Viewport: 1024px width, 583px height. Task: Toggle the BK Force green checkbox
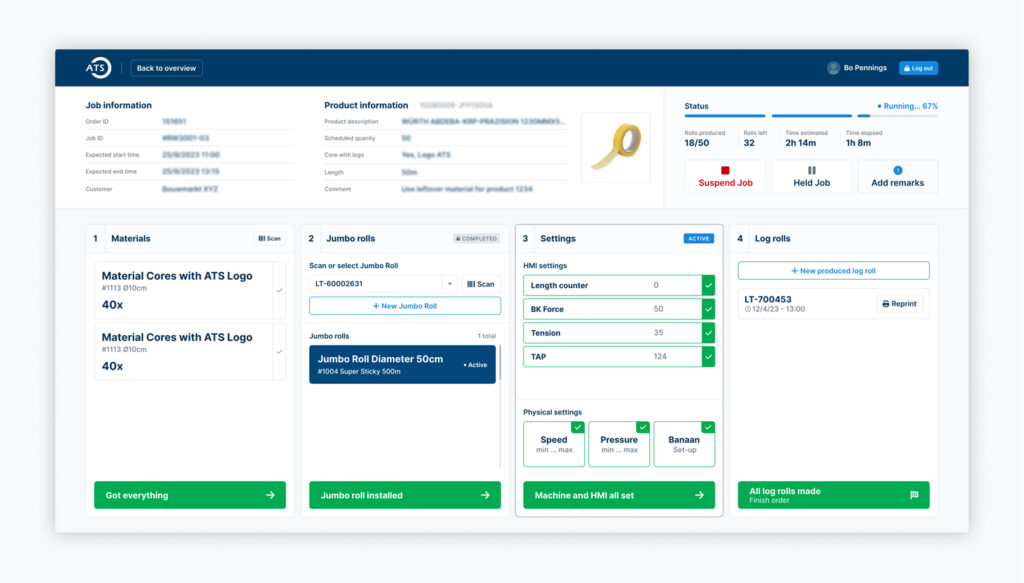coord(708,309)
